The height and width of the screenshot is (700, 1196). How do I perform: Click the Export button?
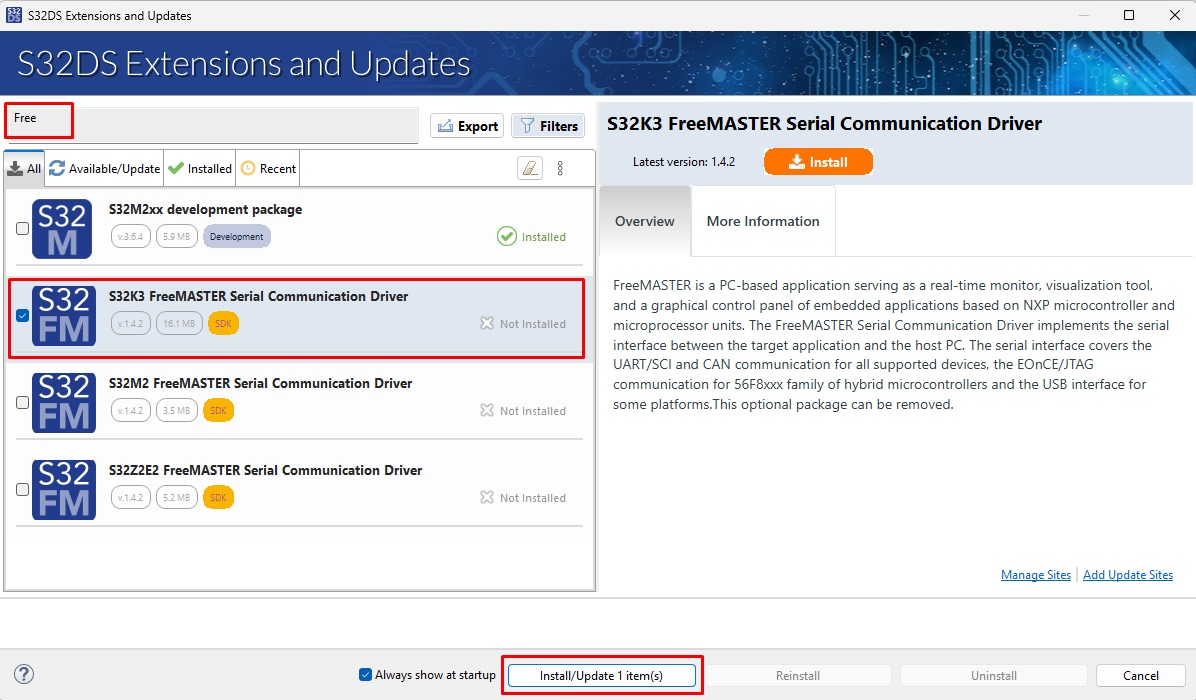(x=468, y=126)
